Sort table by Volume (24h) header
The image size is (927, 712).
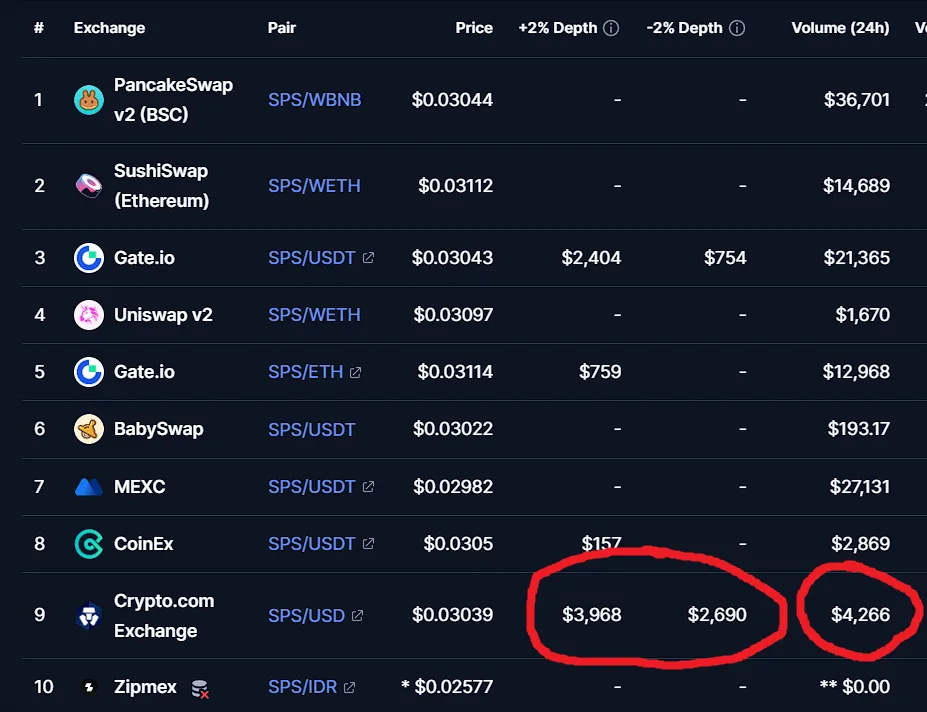click(840, 28)
